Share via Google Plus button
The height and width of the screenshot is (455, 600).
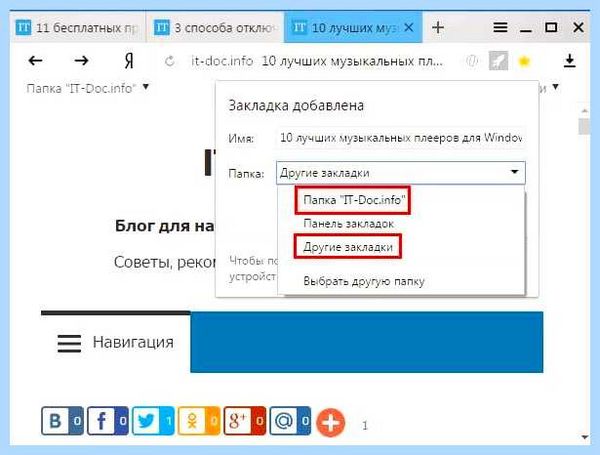[245, 421]
